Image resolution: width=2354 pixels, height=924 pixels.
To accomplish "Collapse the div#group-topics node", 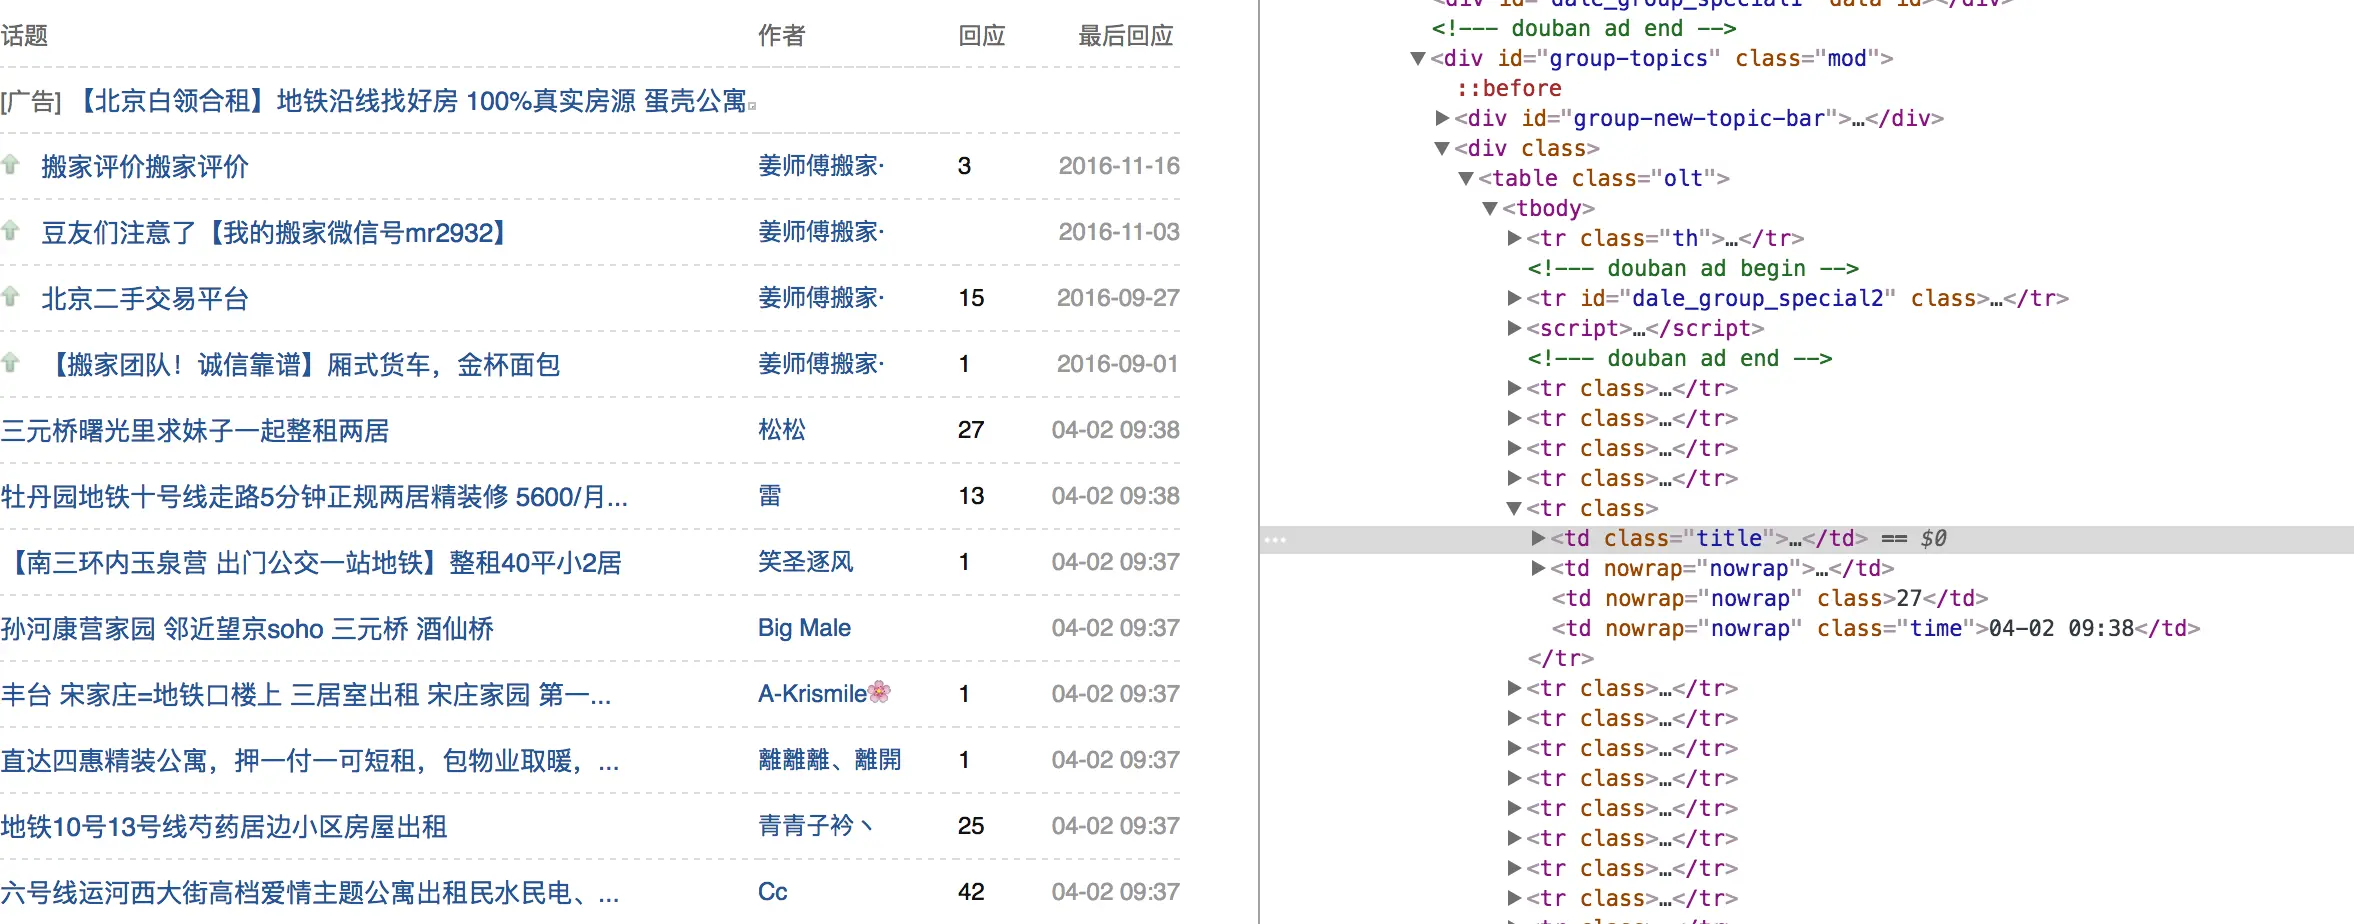I will (x=1417, y=59).
